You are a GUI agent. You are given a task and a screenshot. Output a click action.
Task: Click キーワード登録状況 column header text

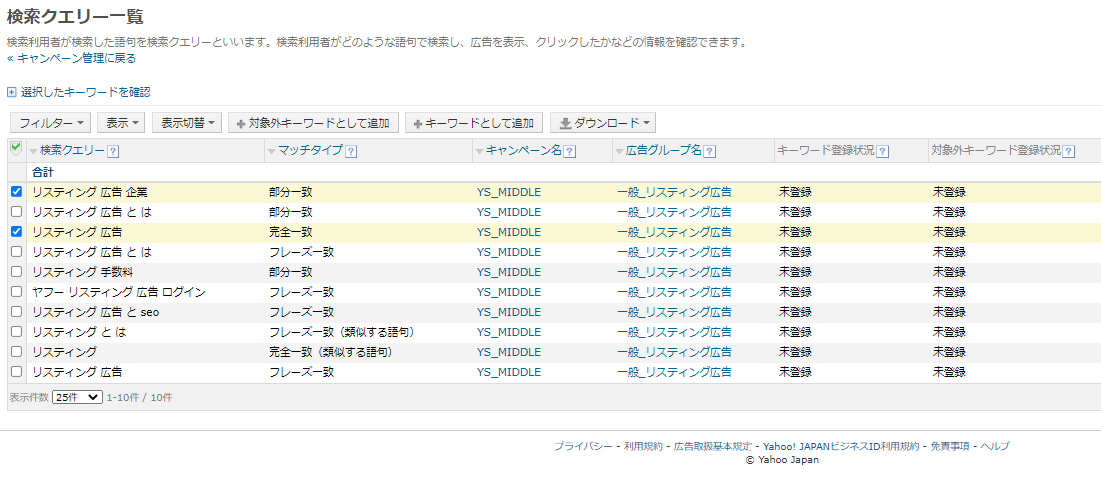pyautogui.click(x=826, y=150)
